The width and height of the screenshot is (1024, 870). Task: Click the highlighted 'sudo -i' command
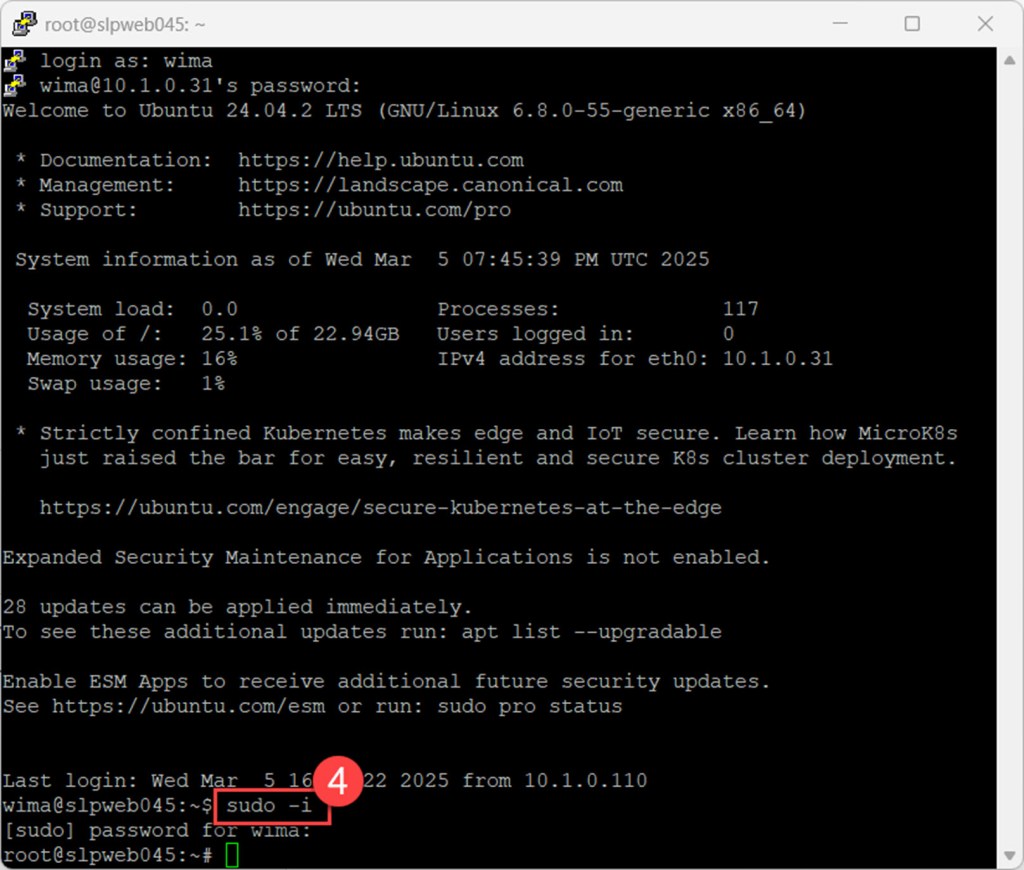coord(270,806)
